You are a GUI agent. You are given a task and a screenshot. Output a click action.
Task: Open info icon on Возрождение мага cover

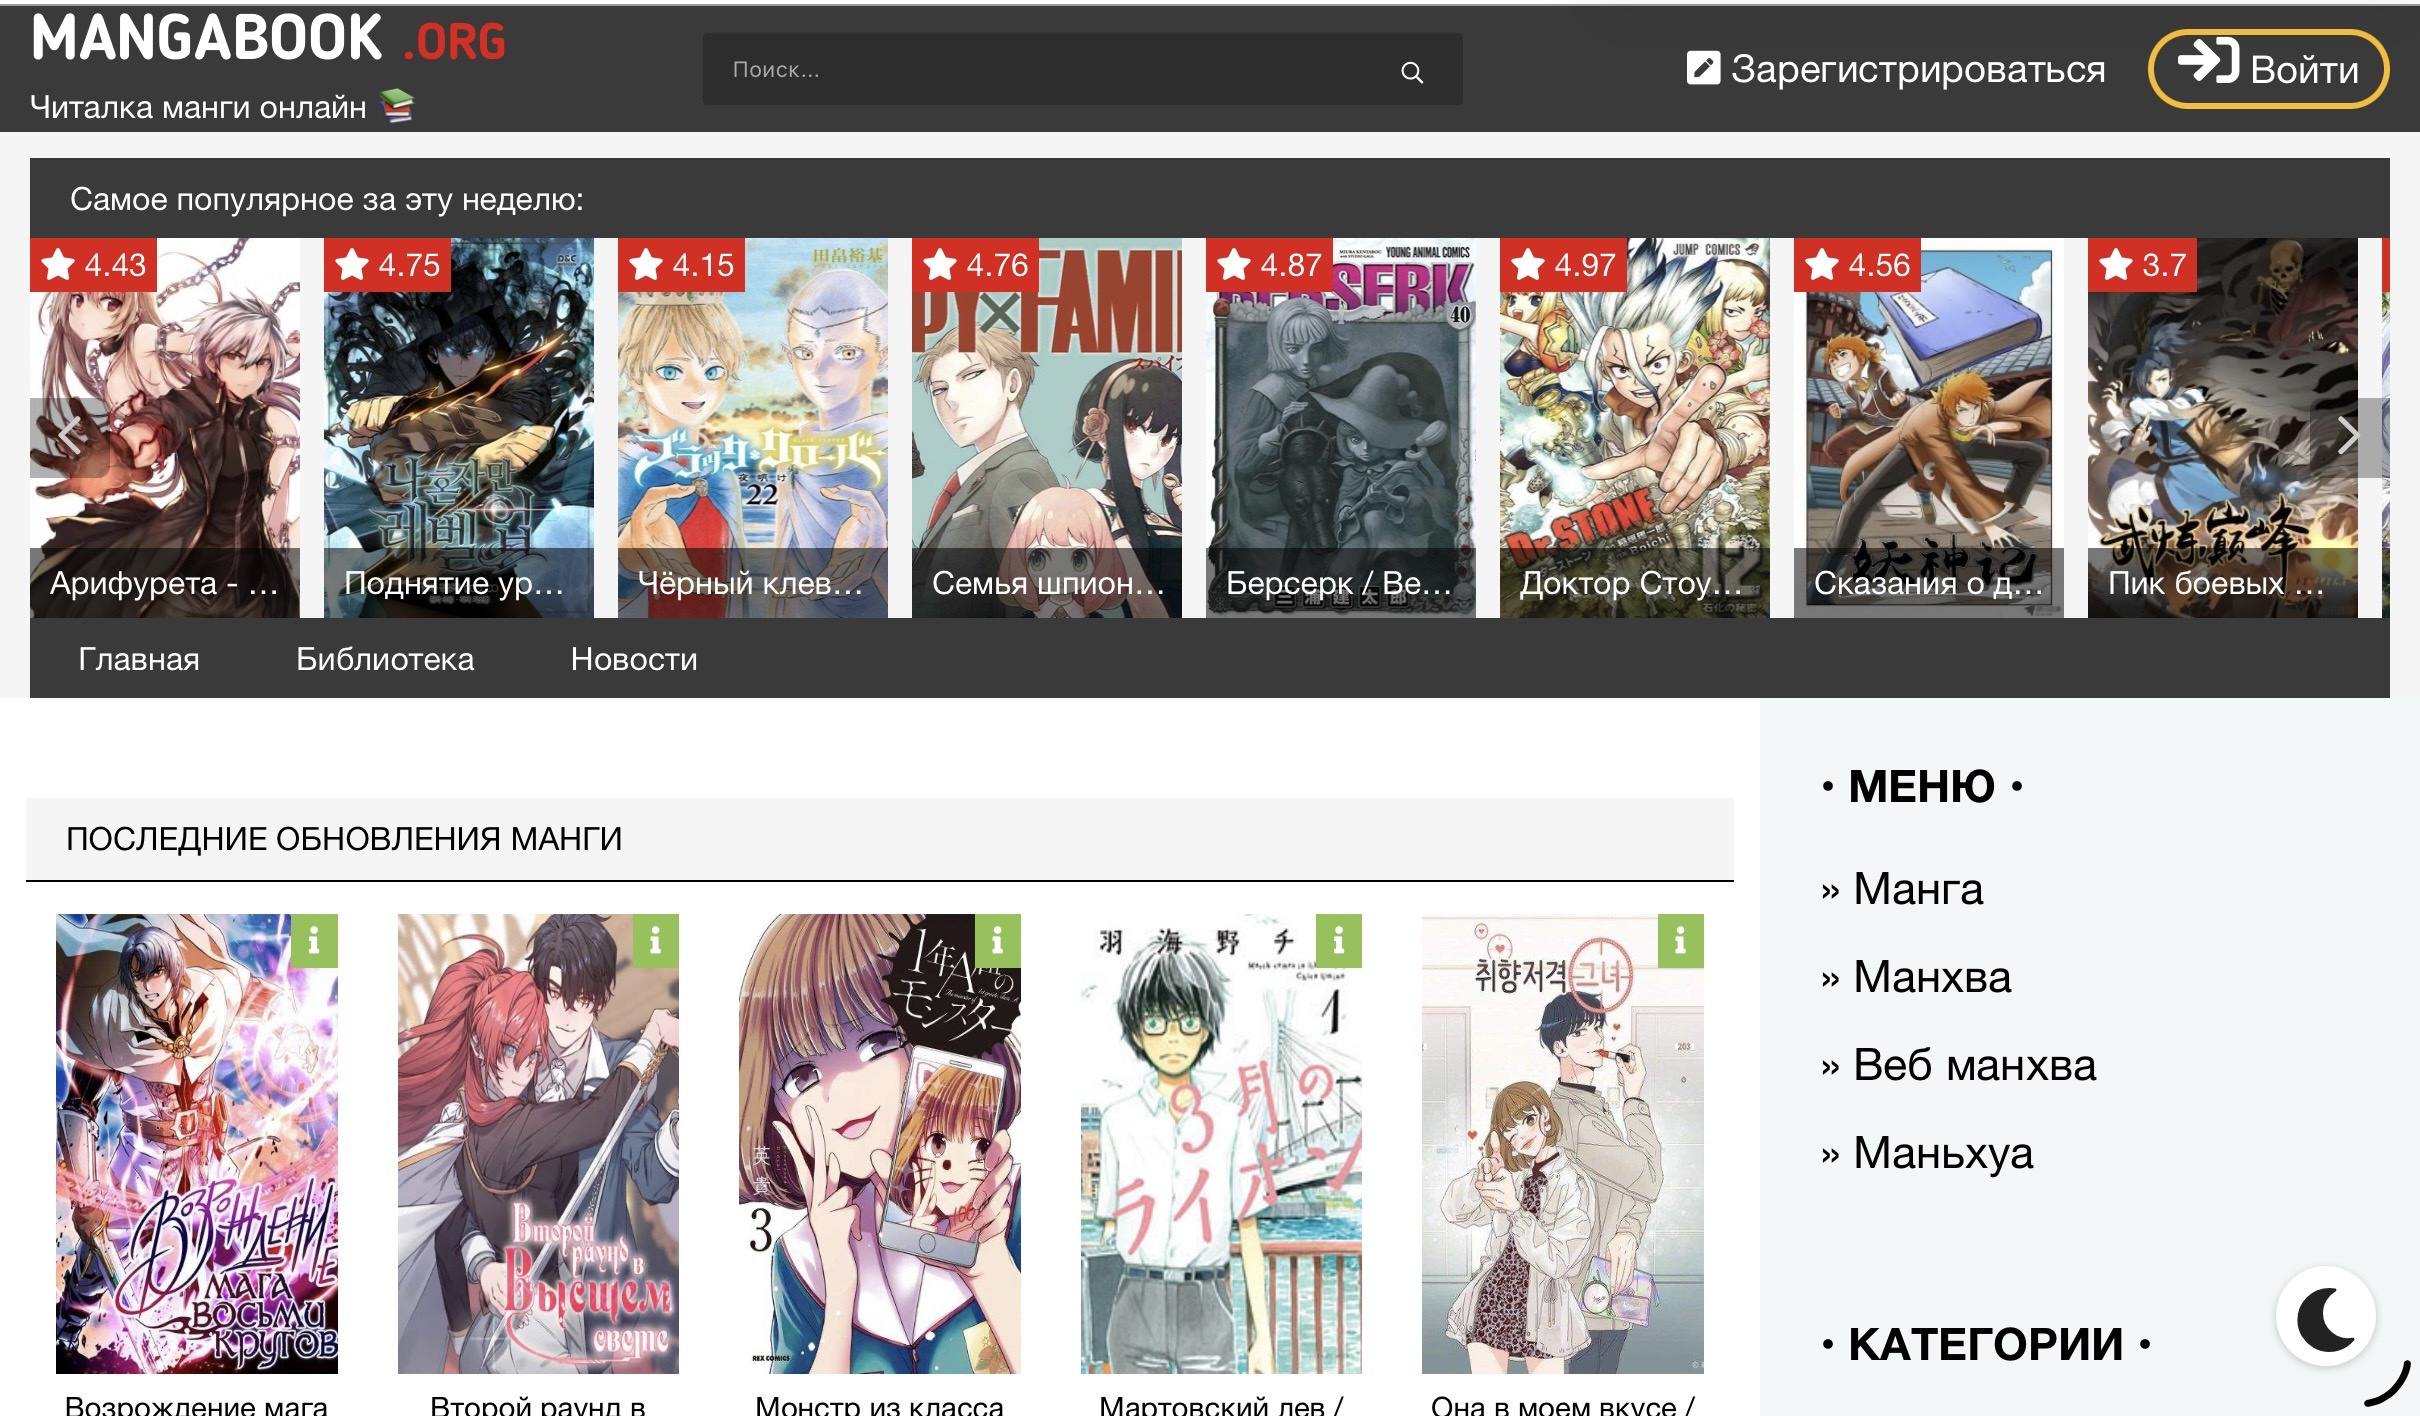click(314, 941)
